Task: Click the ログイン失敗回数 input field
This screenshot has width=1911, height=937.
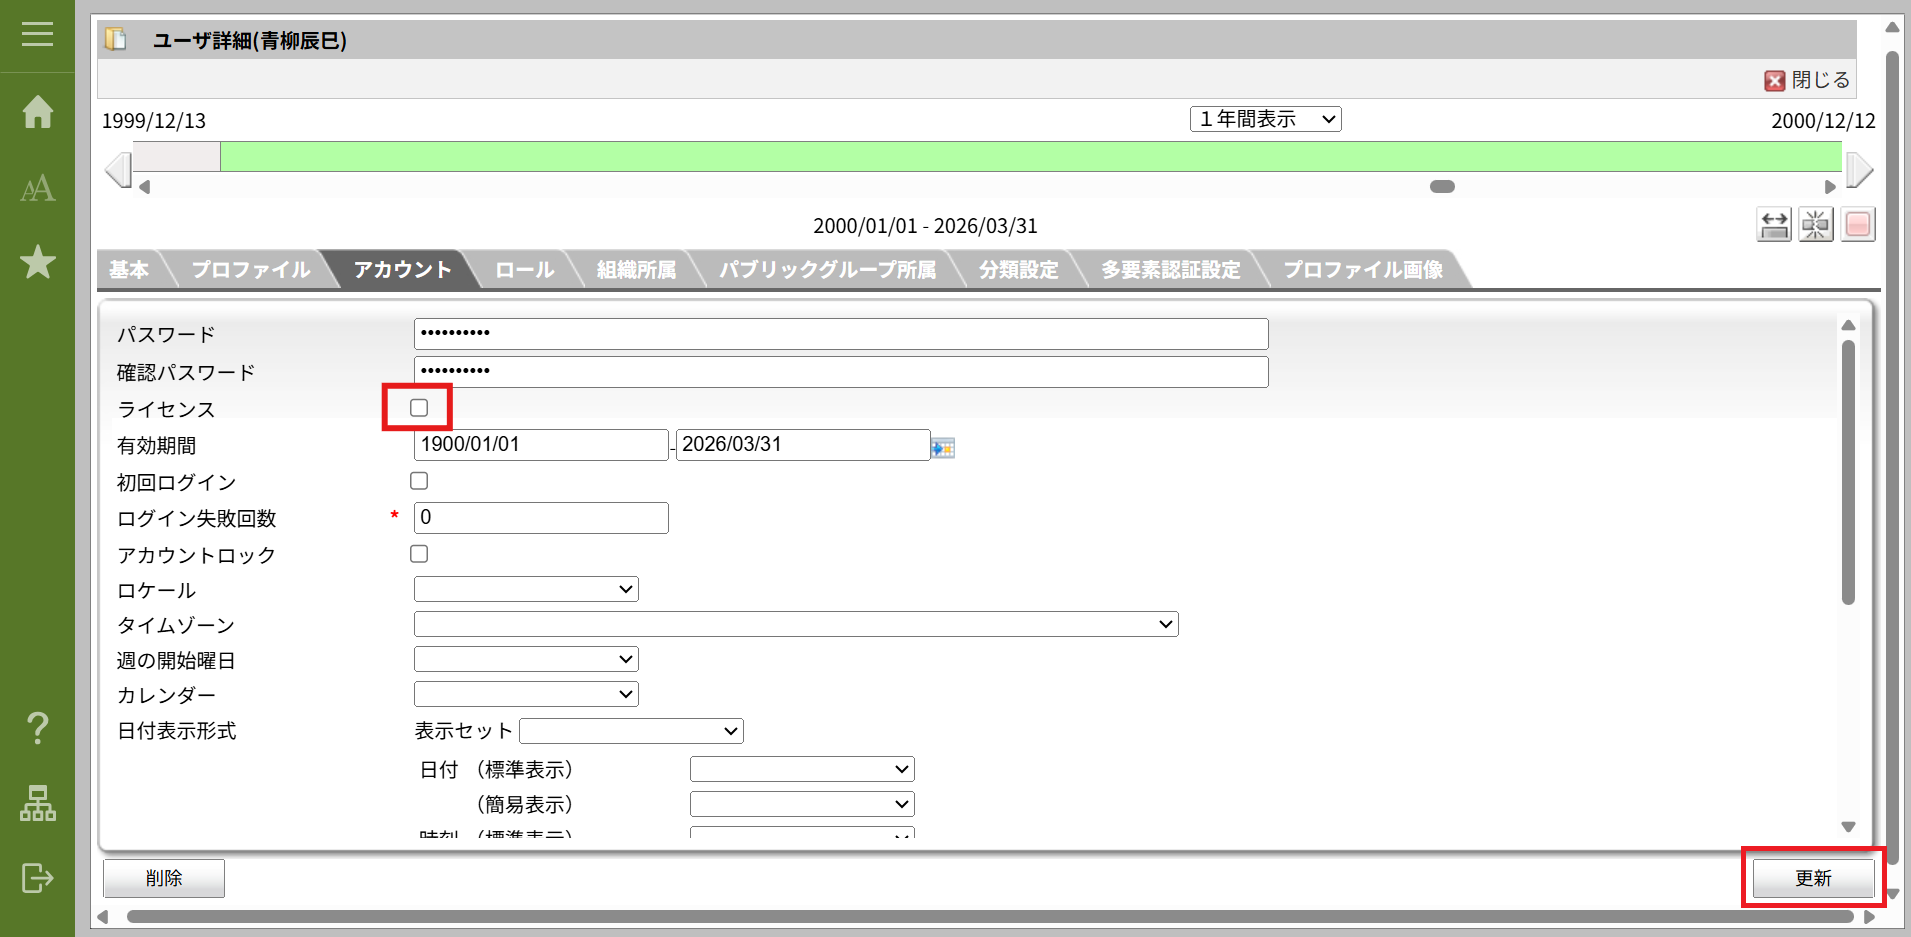Action: coord(541,518)
